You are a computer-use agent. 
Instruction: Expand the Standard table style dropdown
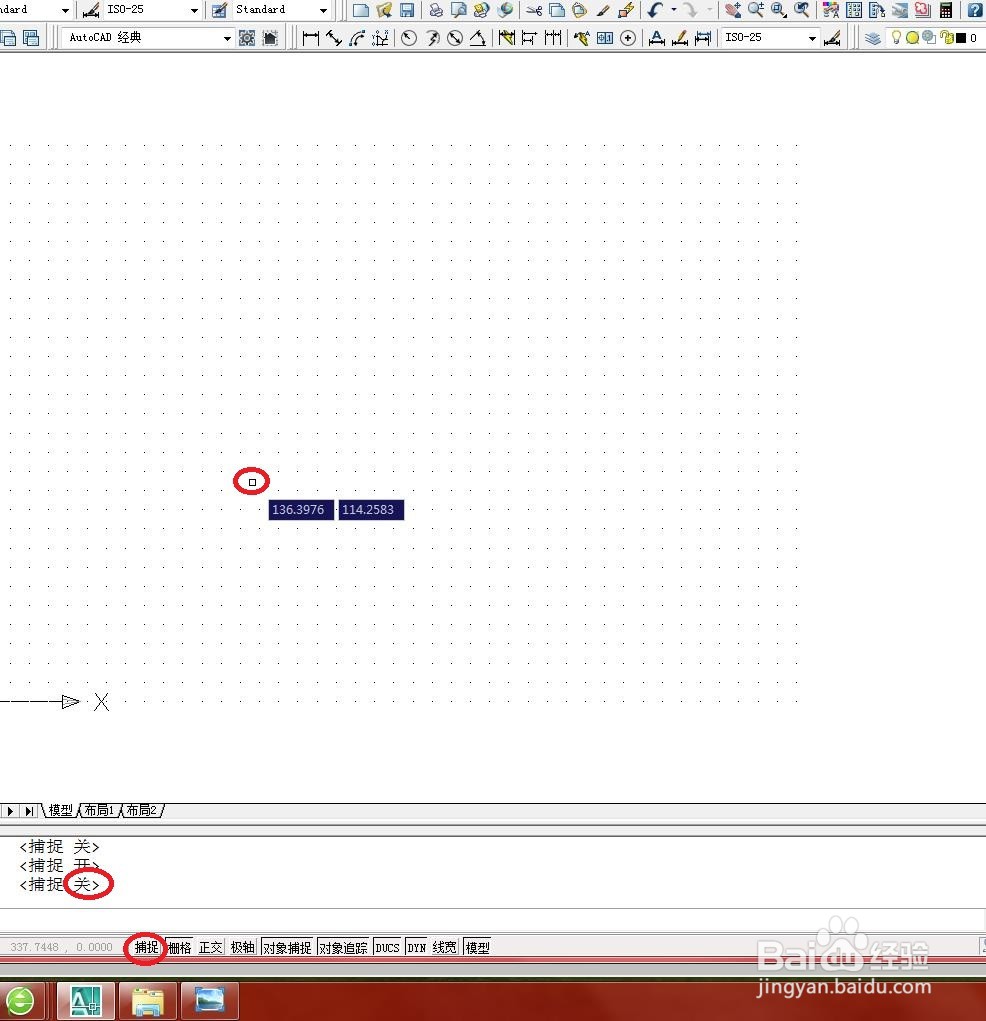tap(324, 10)
